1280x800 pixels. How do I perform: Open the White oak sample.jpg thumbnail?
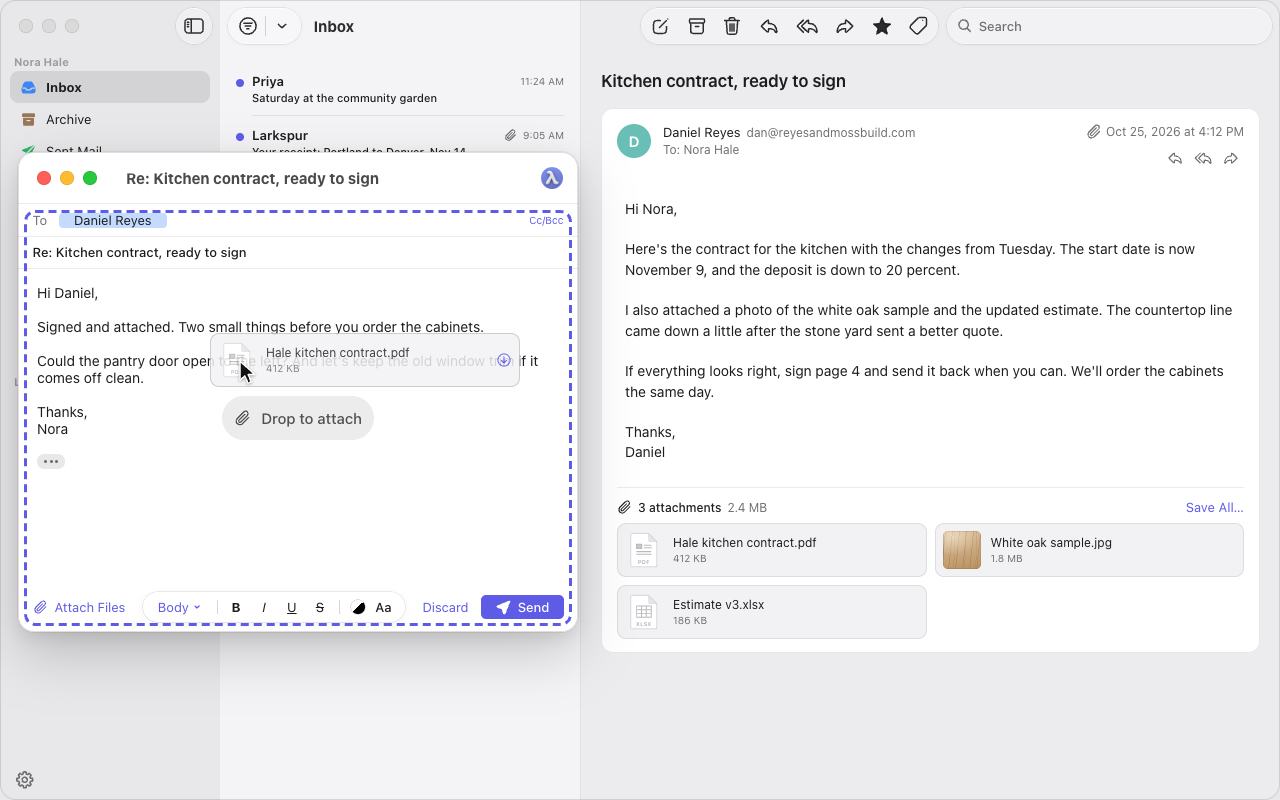click(962, 550)
